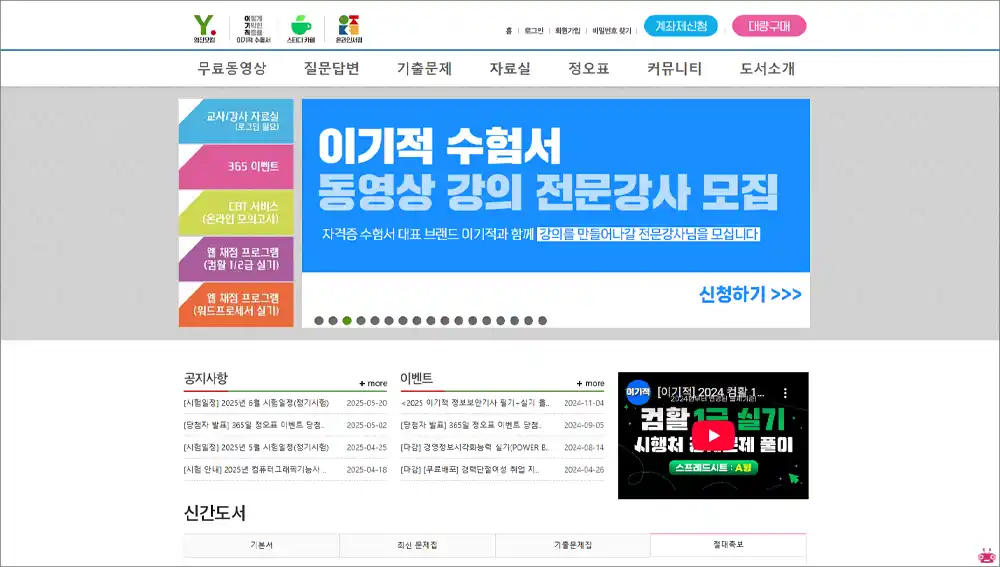Open the 무료동영상 menu

(232, 68)
